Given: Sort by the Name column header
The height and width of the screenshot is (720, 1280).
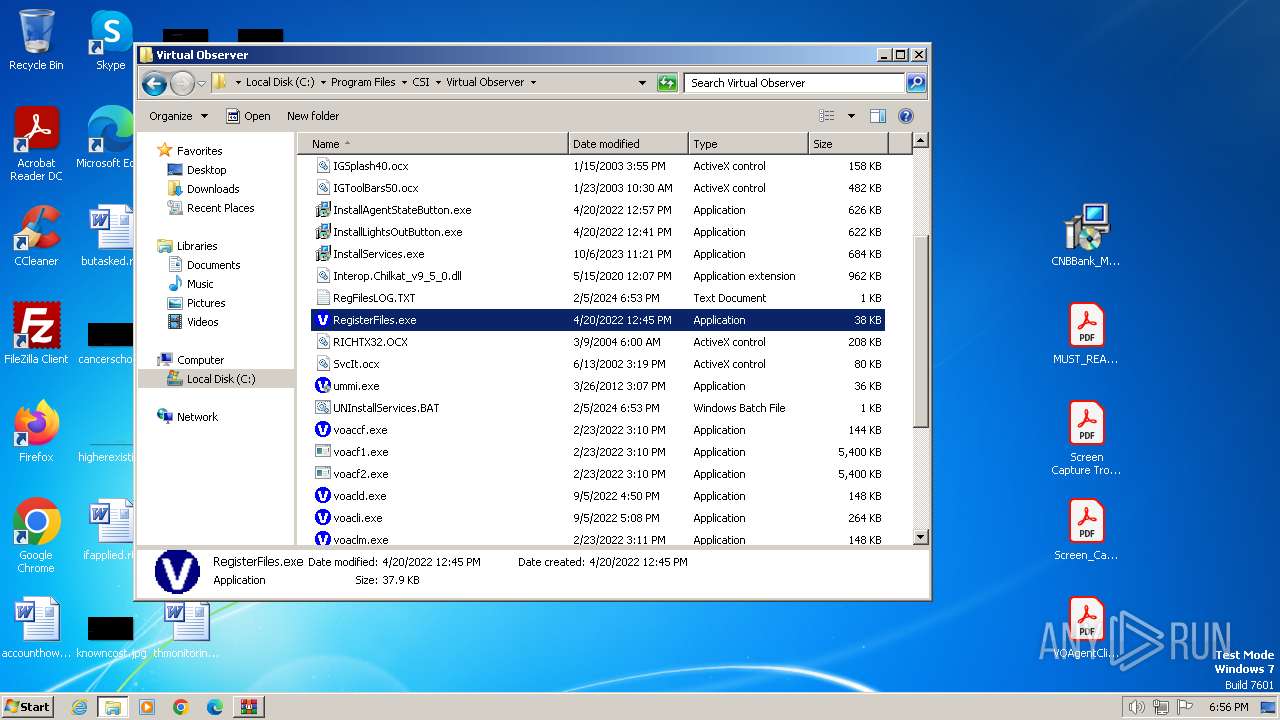Looking at the screenshot, I should point(433,144).
